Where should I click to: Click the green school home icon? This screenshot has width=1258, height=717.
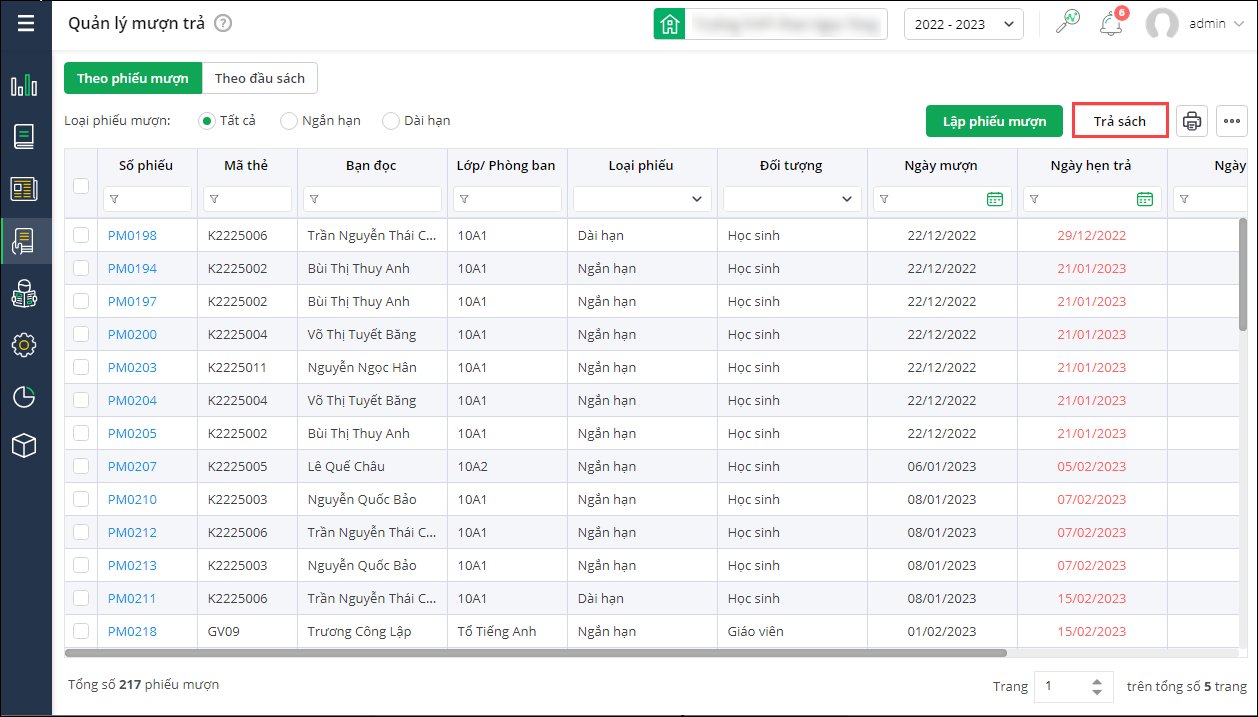(669, 24)
